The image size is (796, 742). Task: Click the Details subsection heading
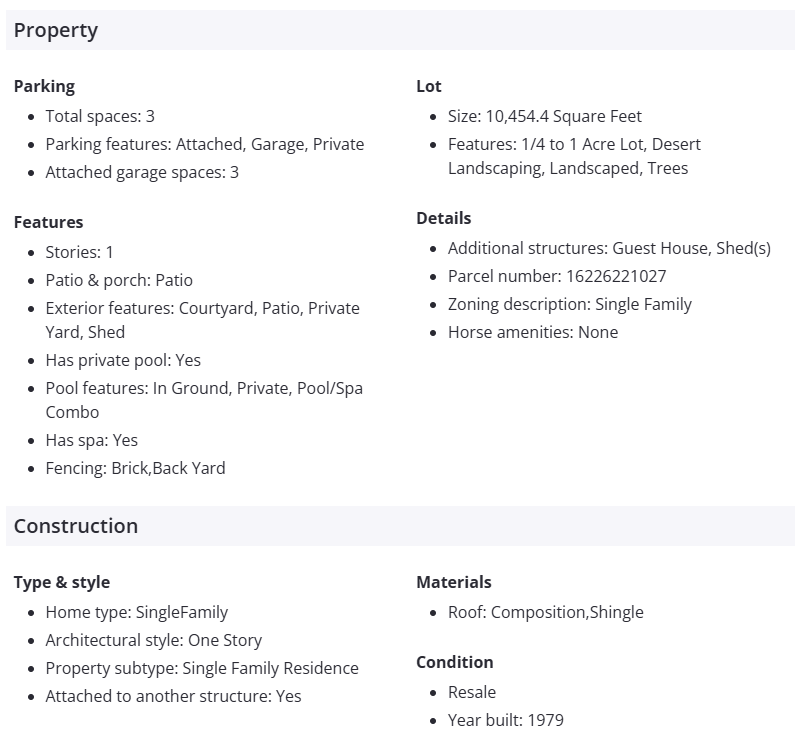click(x=444, y=218)
